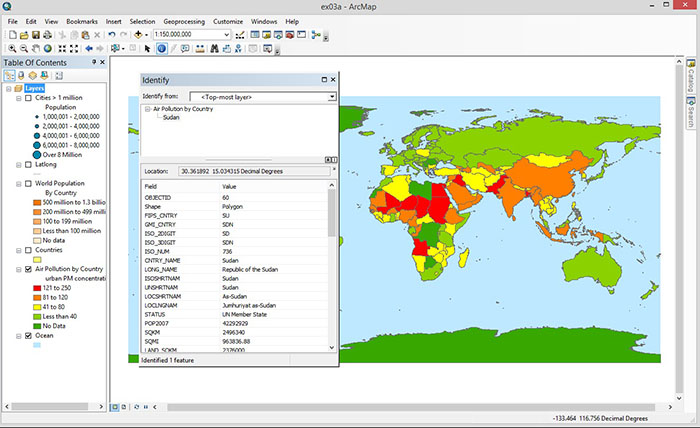Collapse the Ocean layer legend
Image resolution: width=700 pixels, height=428 pixels.
coord(19,336)
